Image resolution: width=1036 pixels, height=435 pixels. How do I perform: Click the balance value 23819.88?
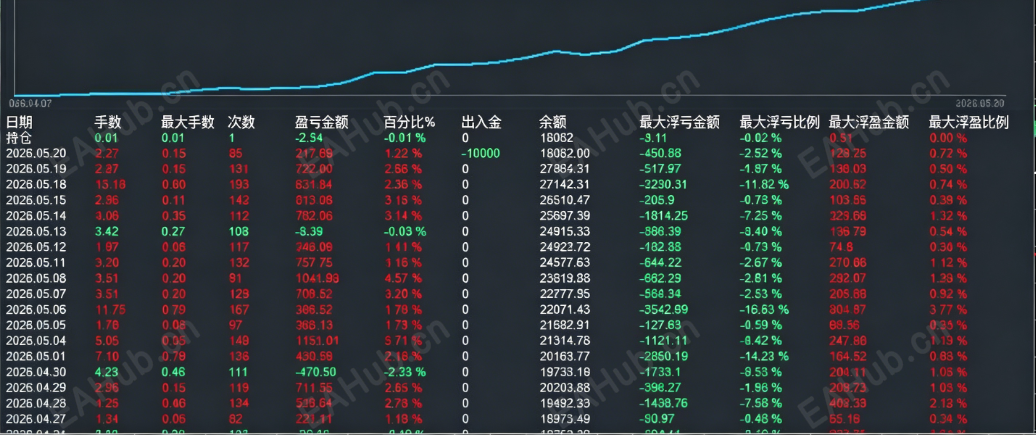coord(564,278)
